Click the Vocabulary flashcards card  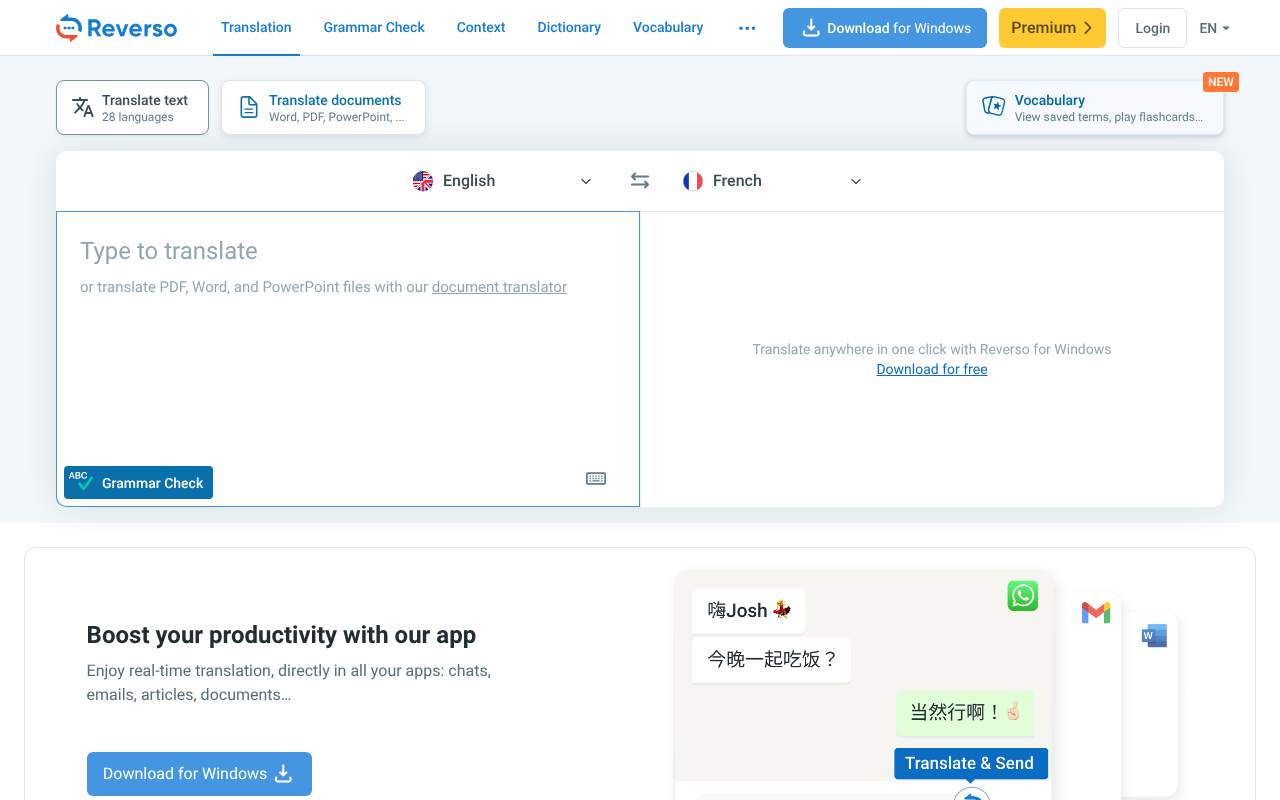pos(1094,108)
